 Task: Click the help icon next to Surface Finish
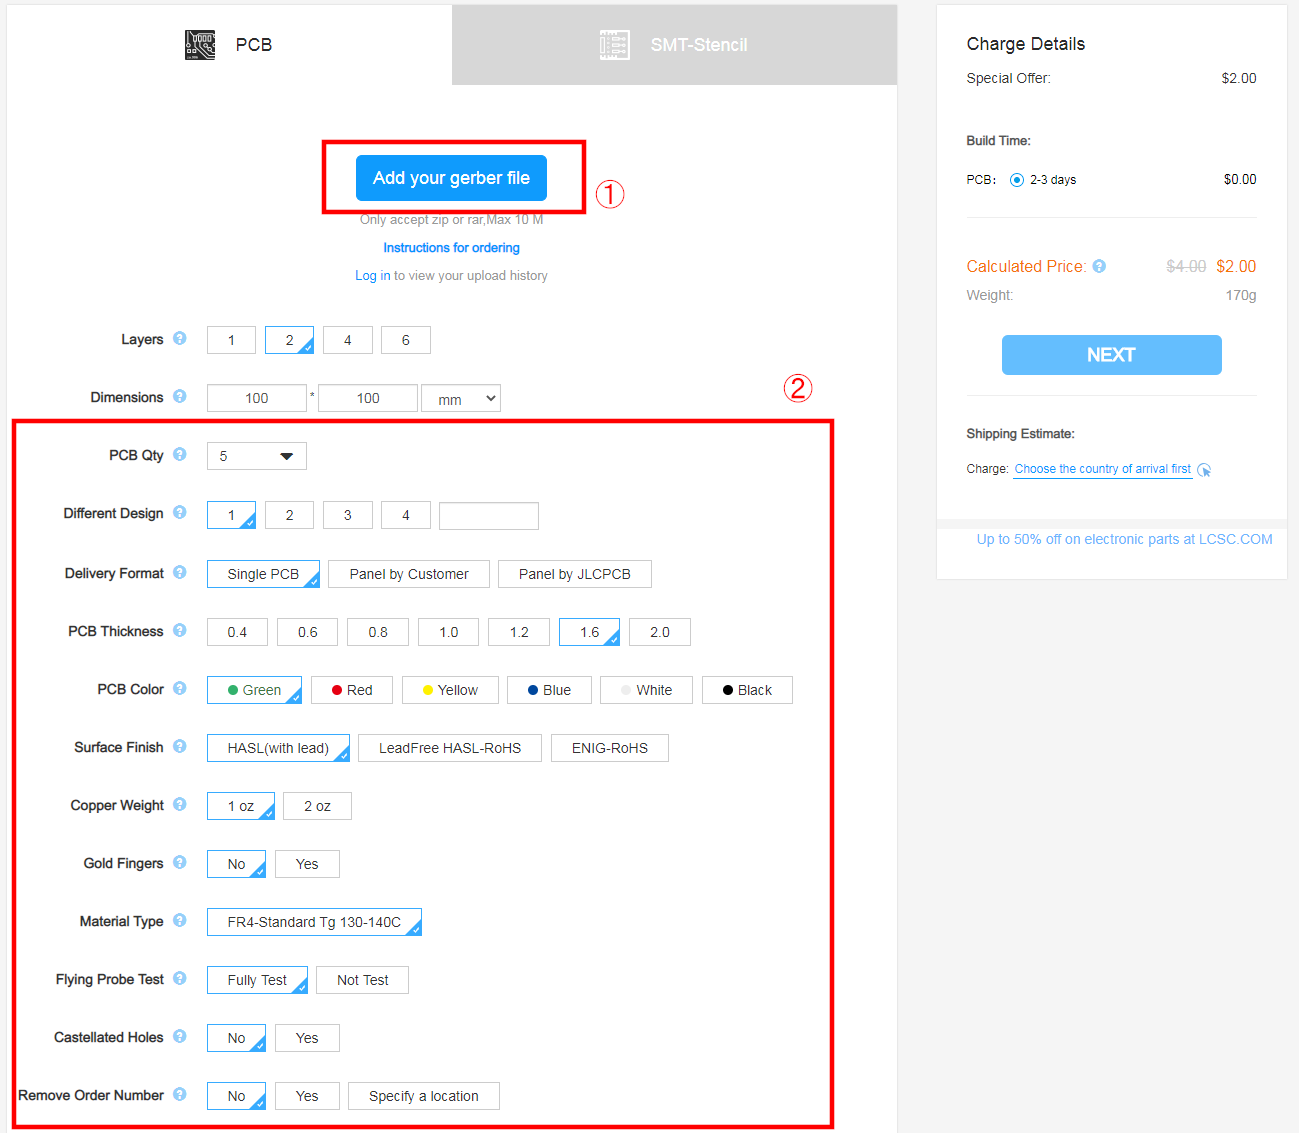coord(180,746)
